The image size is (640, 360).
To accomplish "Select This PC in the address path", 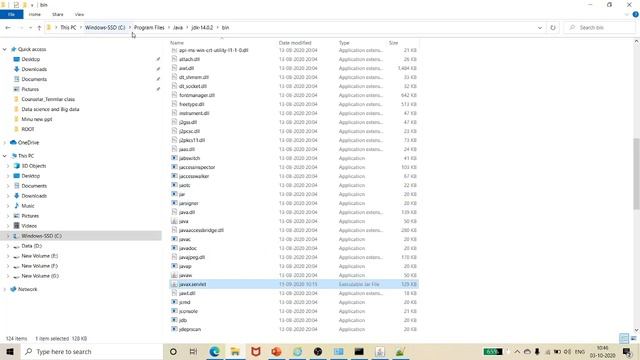I will coord(68,28).
